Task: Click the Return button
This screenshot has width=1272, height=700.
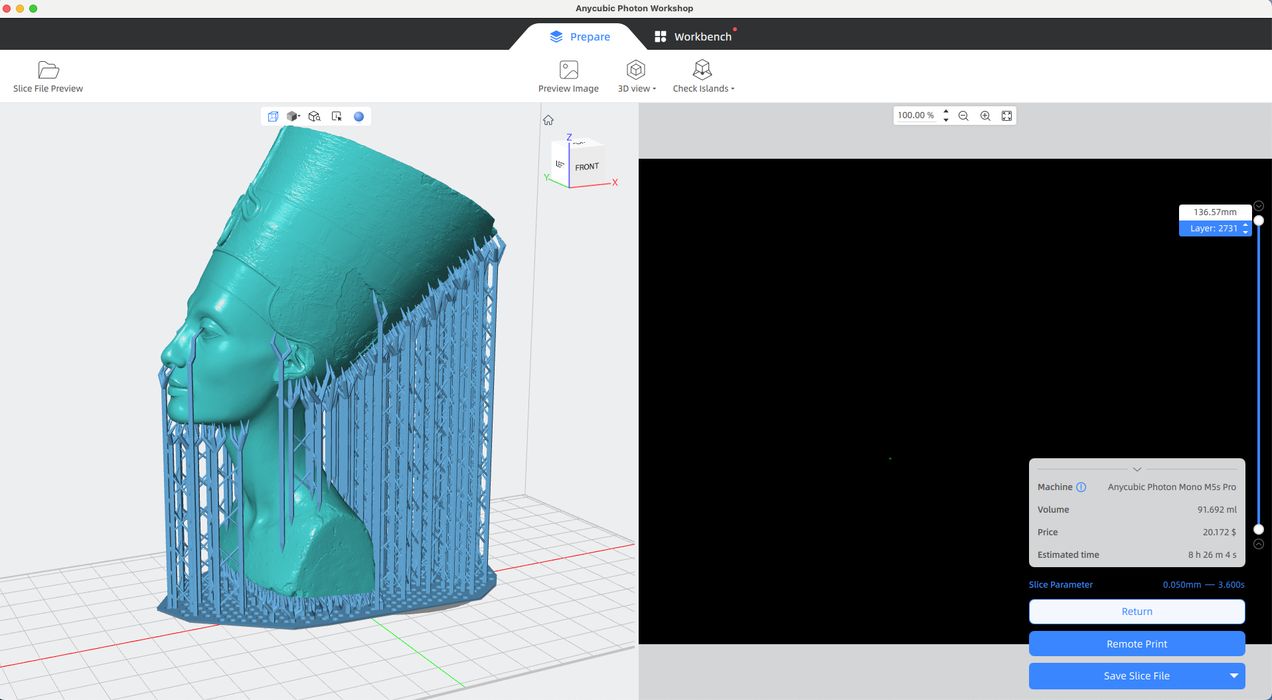Action: tap(1137, 611)
